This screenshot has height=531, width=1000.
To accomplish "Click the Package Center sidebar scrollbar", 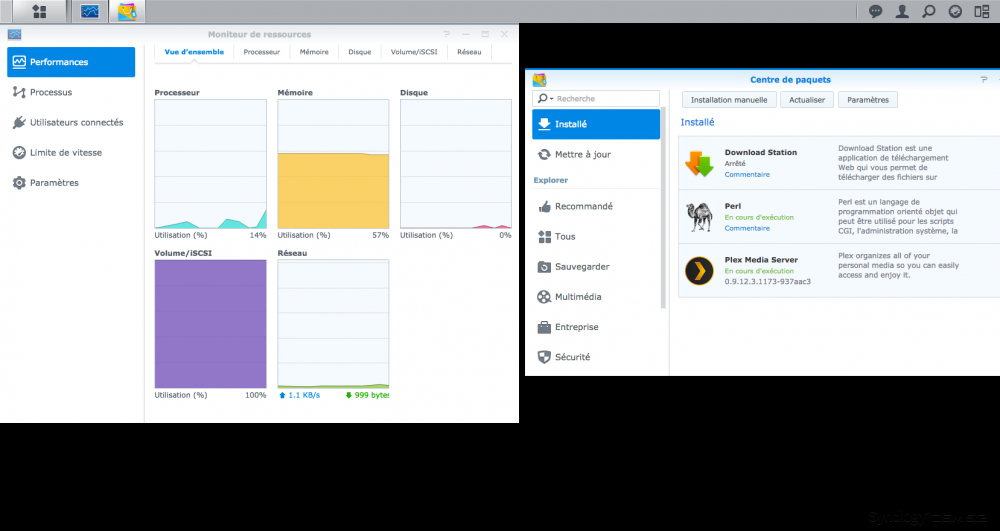I will point(663,208).
